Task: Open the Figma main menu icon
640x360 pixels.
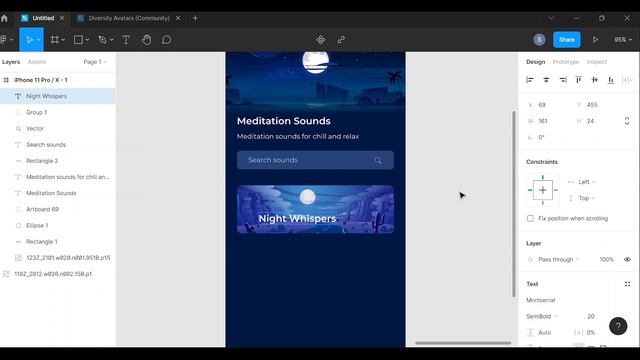Action: point(4,40)
